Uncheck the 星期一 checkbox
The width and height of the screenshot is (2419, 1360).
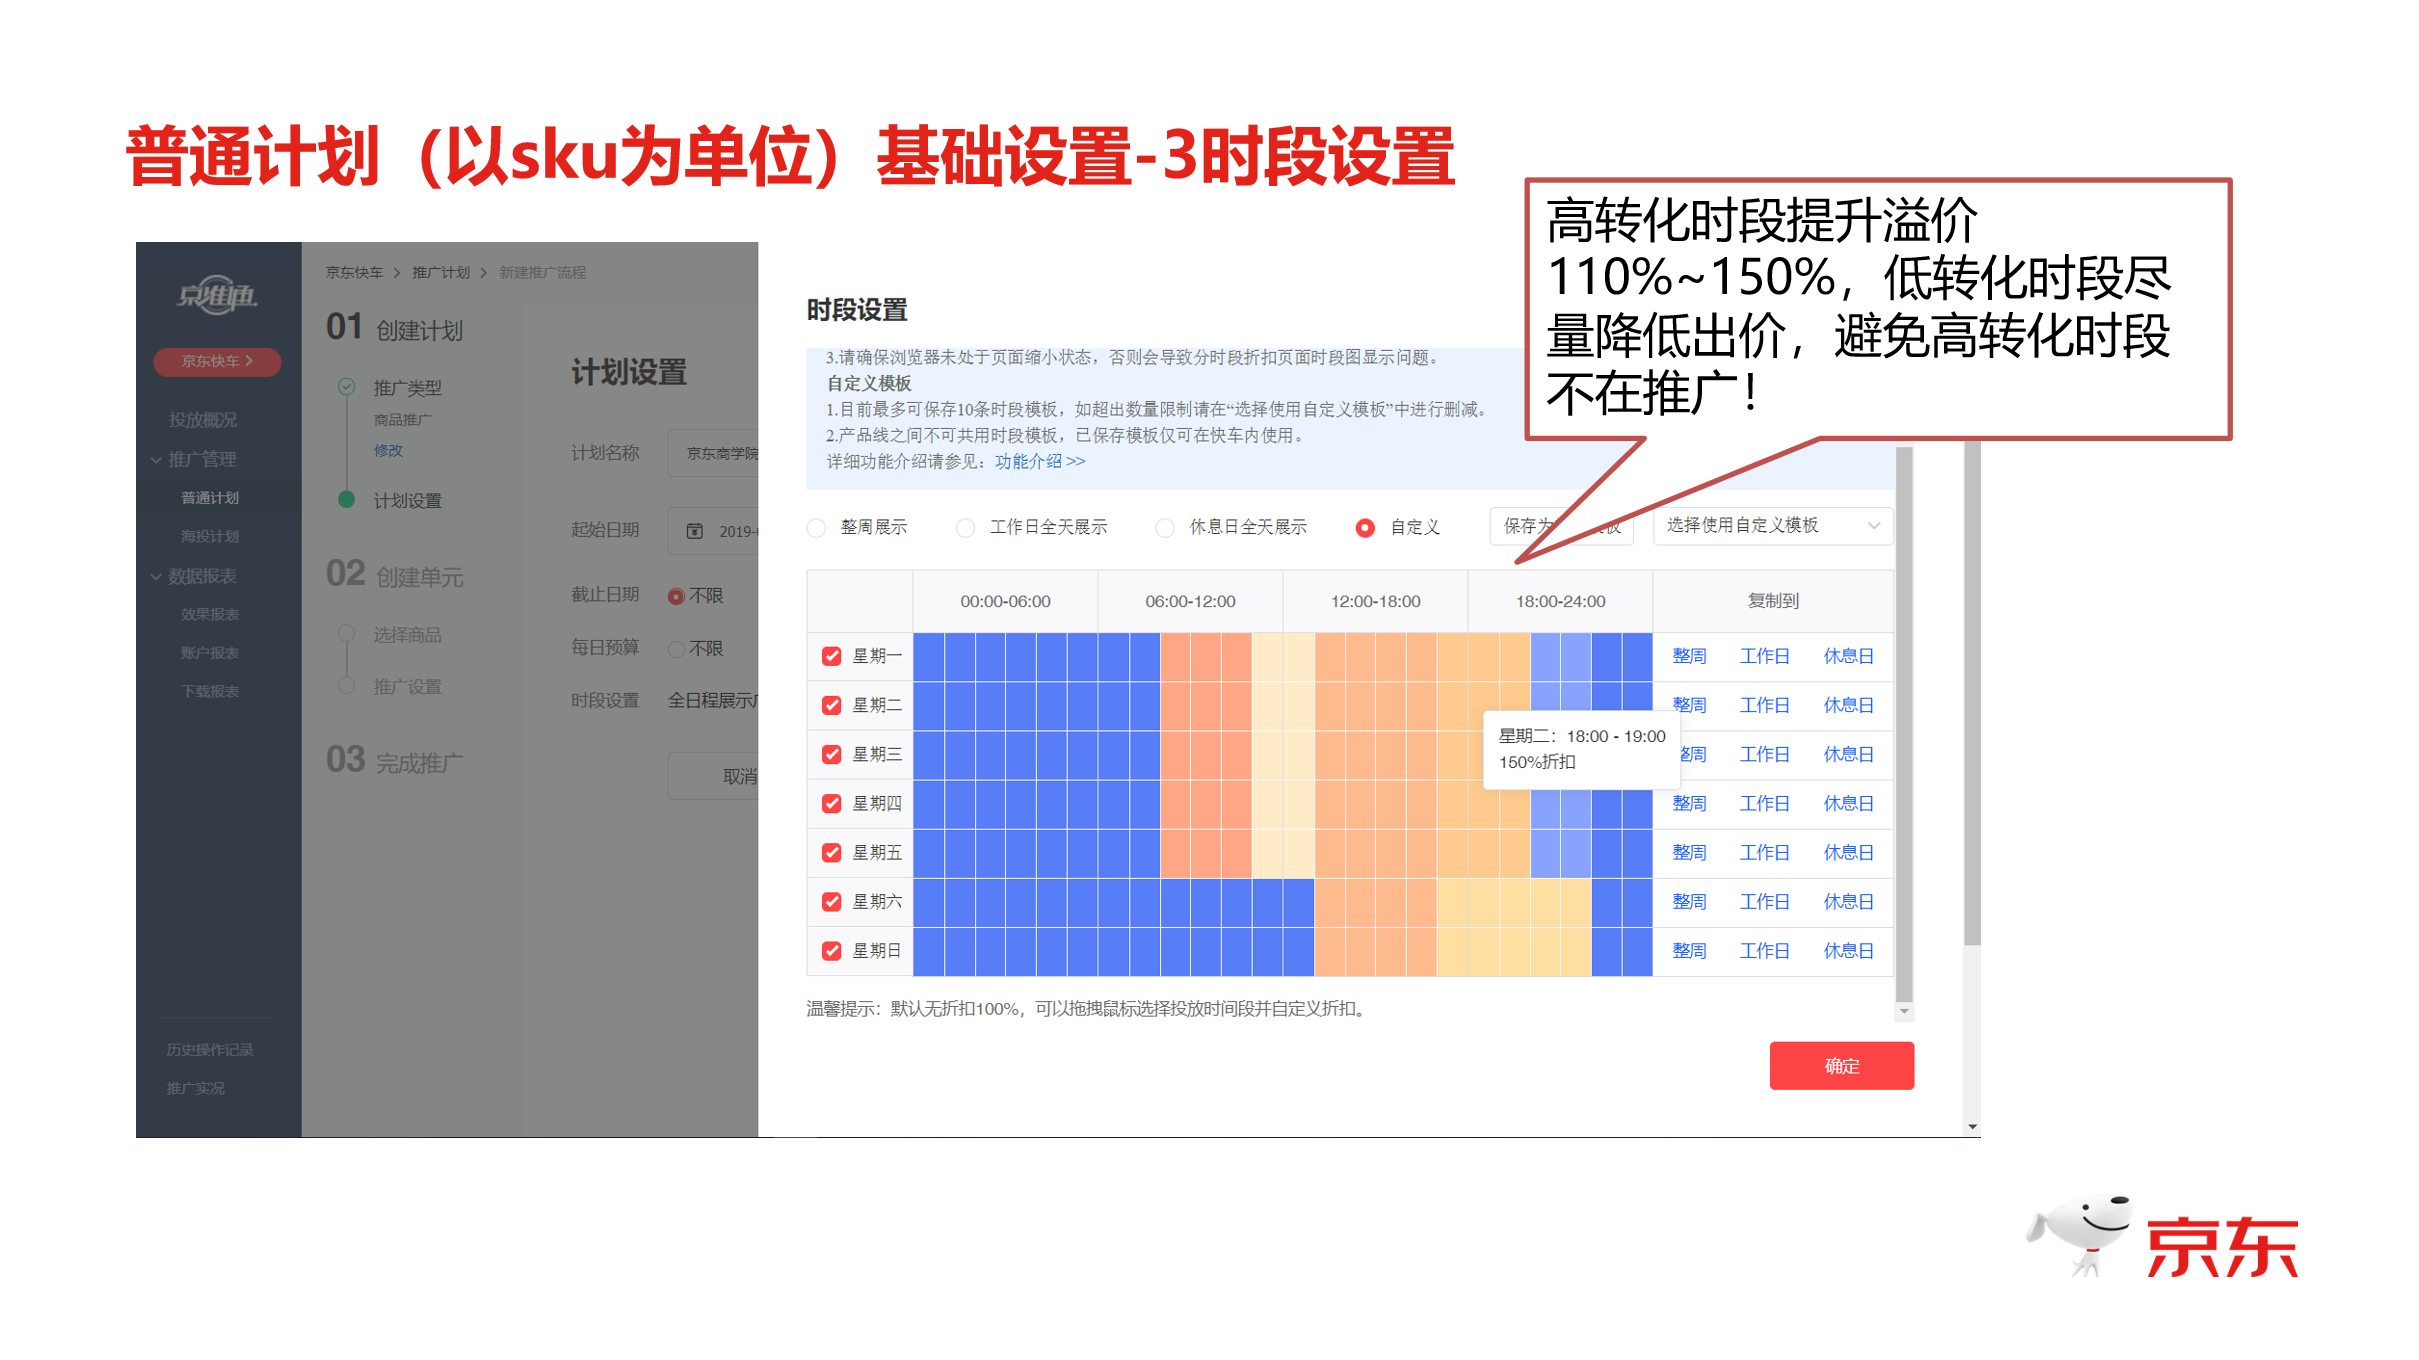click(x=831, y=656)
